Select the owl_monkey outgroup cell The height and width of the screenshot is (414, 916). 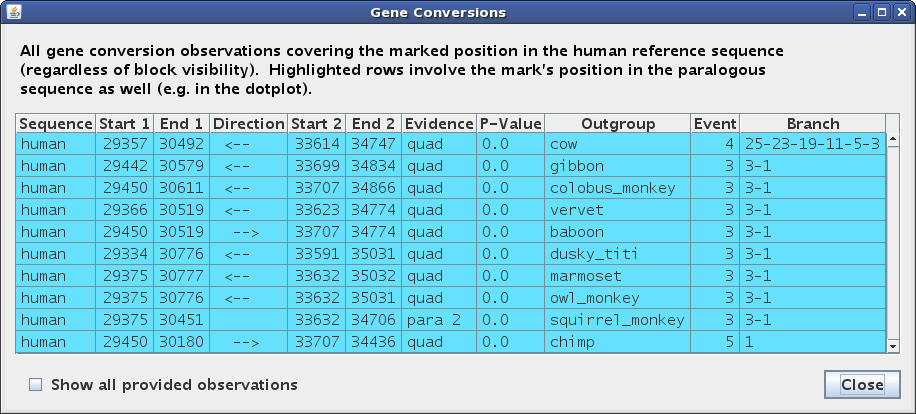pos(617,298)
